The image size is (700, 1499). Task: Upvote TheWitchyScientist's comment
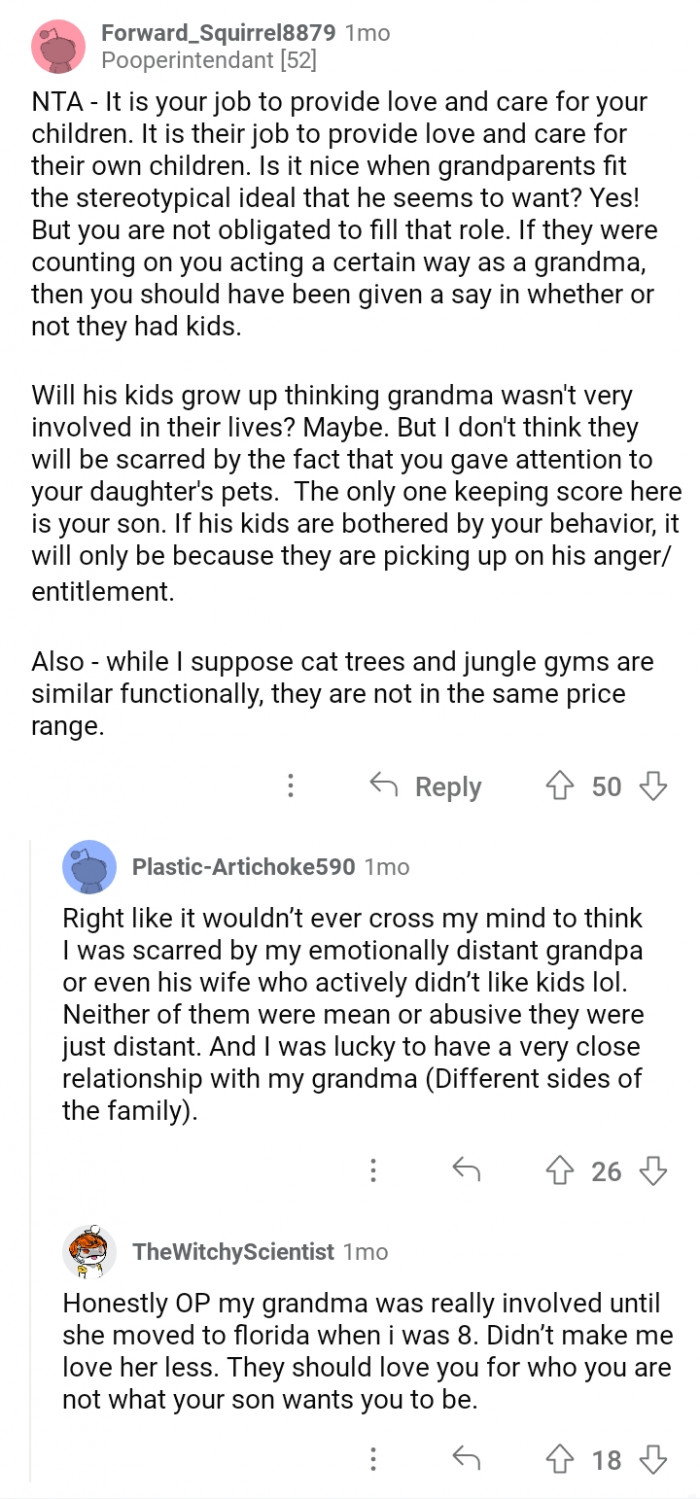[x=558, y=1460]
